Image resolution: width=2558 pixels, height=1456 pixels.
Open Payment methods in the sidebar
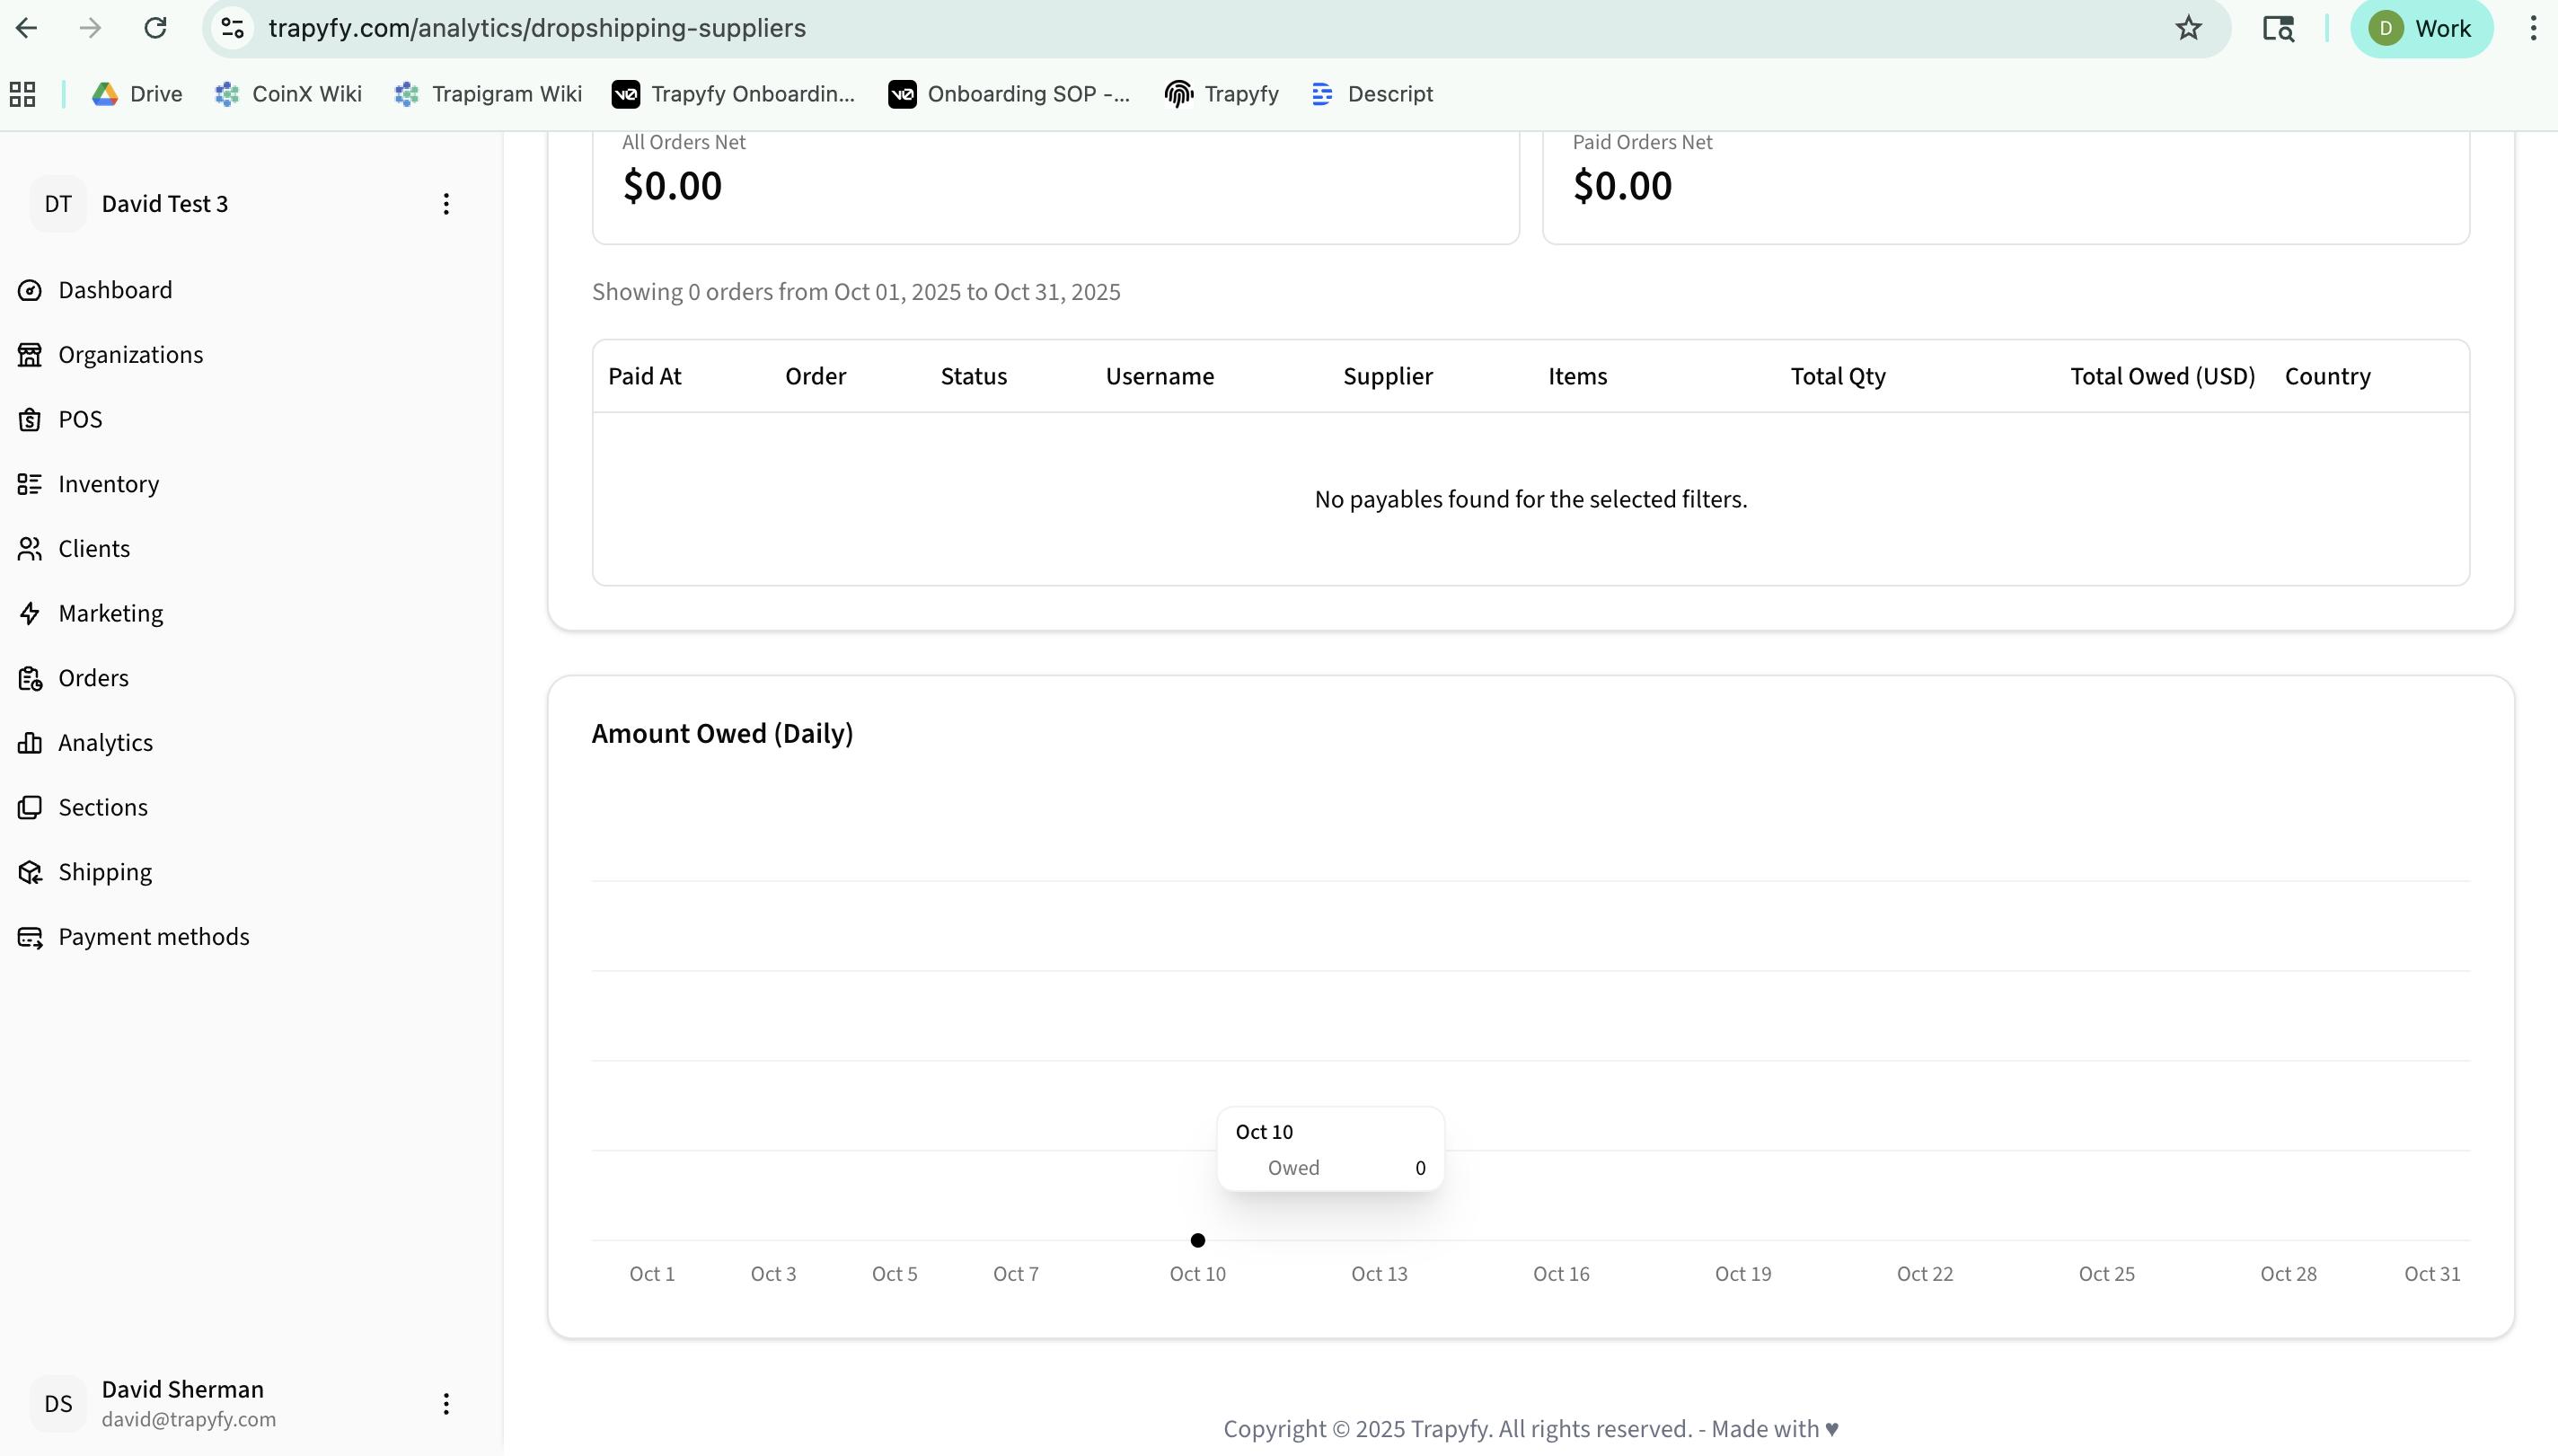(x=154, y=937)
